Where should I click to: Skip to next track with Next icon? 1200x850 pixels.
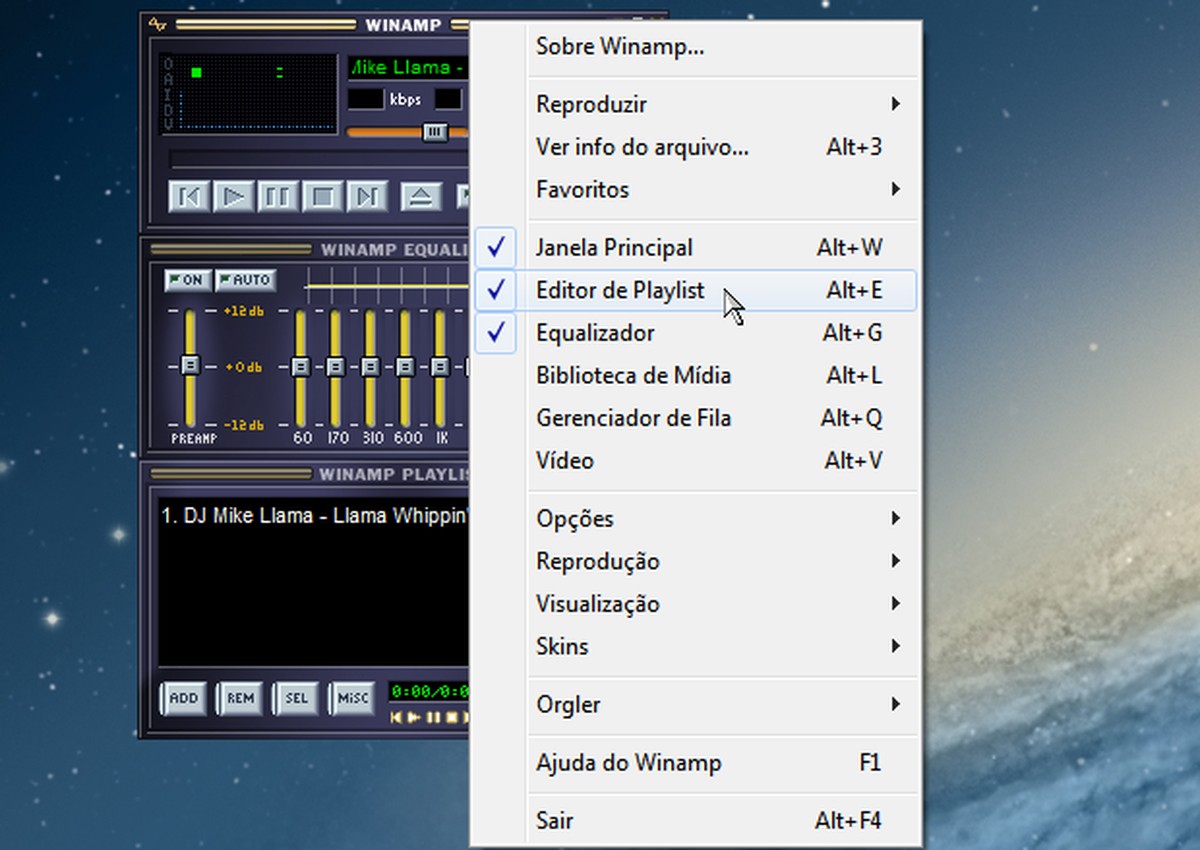click(x=366, y=197)
